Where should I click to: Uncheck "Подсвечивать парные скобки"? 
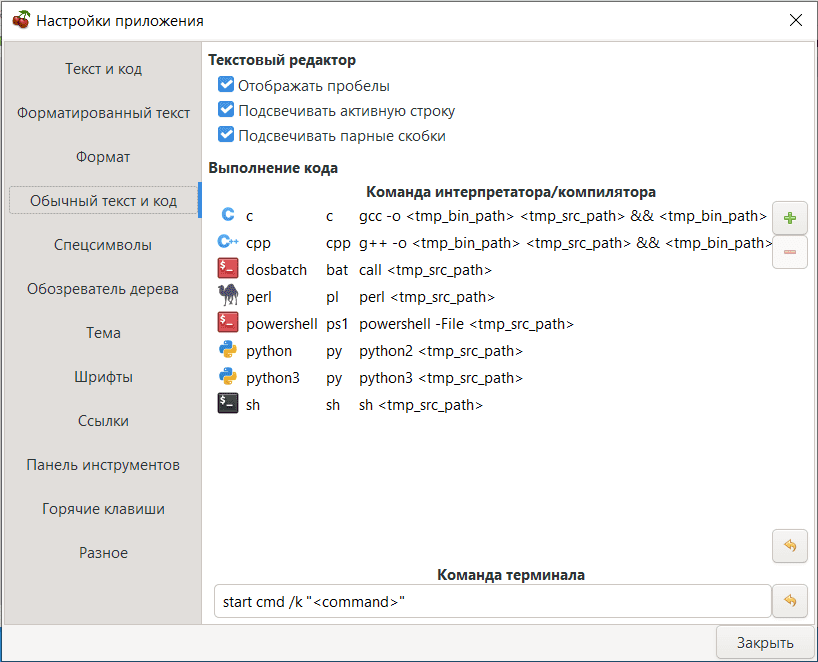coord(226,136)
